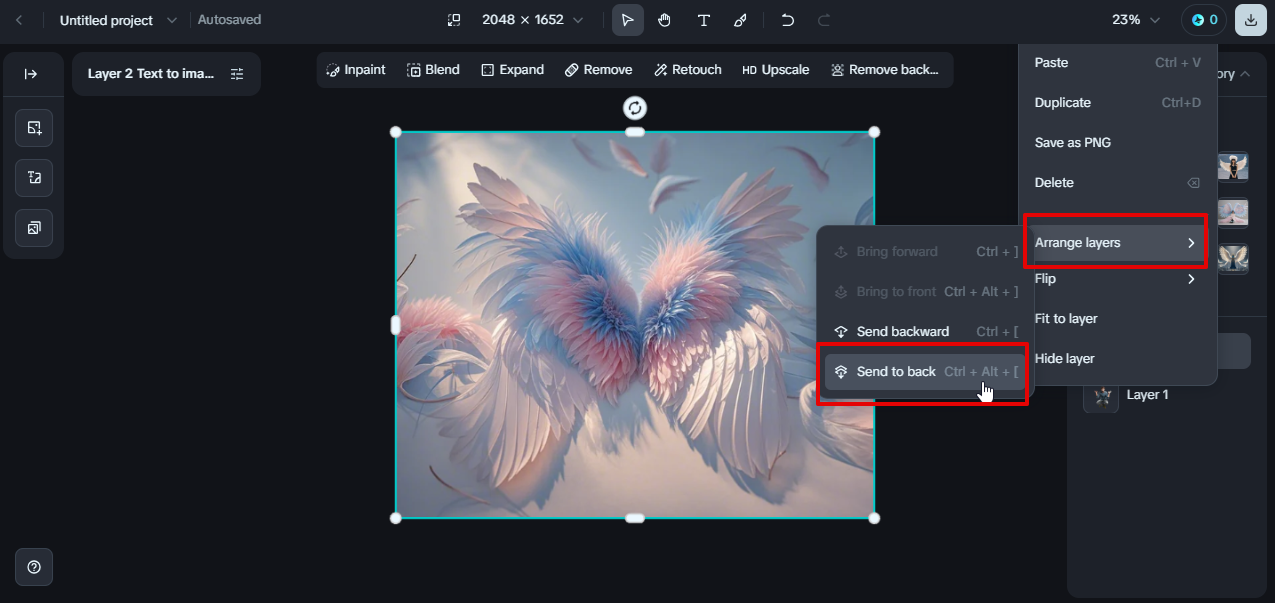Screen dimensions: 1280x603
Task: Open the Arrange layers submenu
Action: tap(1118, 243)
